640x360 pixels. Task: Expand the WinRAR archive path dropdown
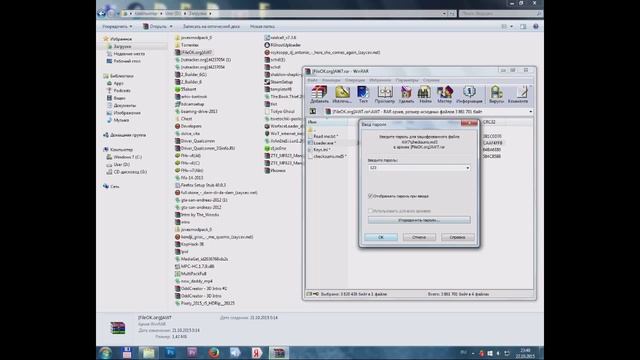(x=531, y=111)
